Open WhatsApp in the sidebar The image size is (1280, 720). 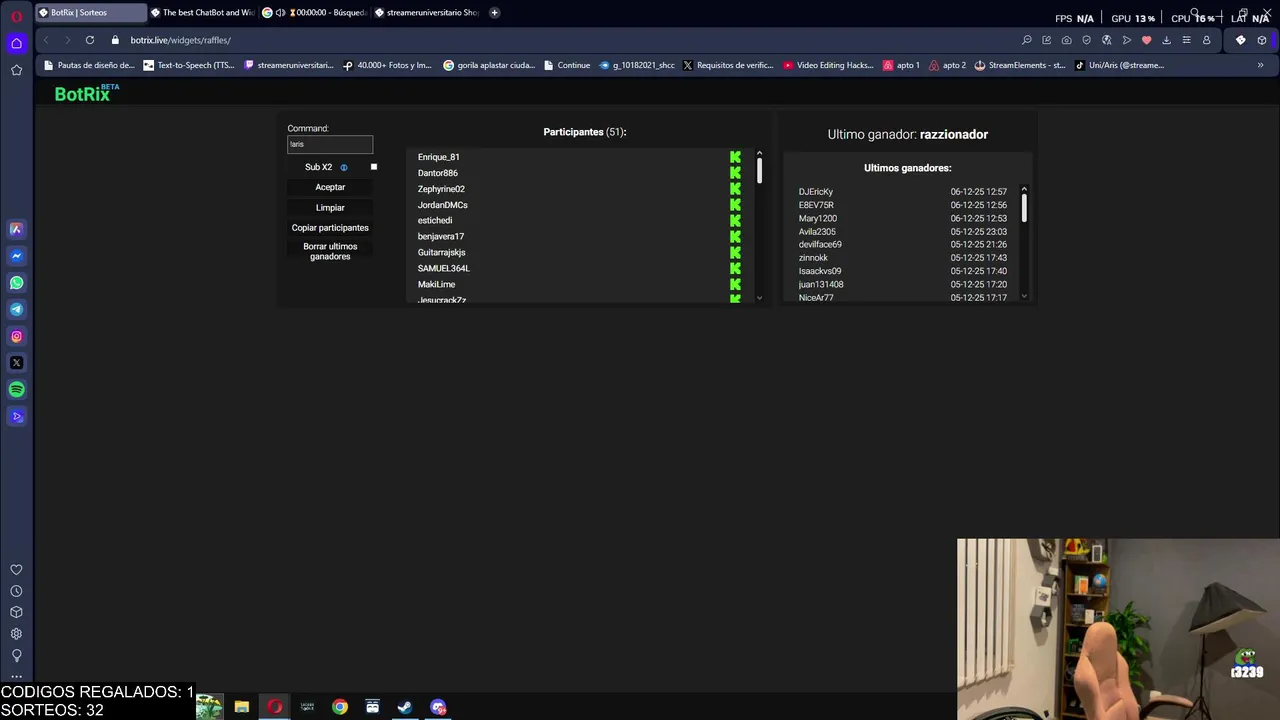pyautogui.click(x=16, y=283)
